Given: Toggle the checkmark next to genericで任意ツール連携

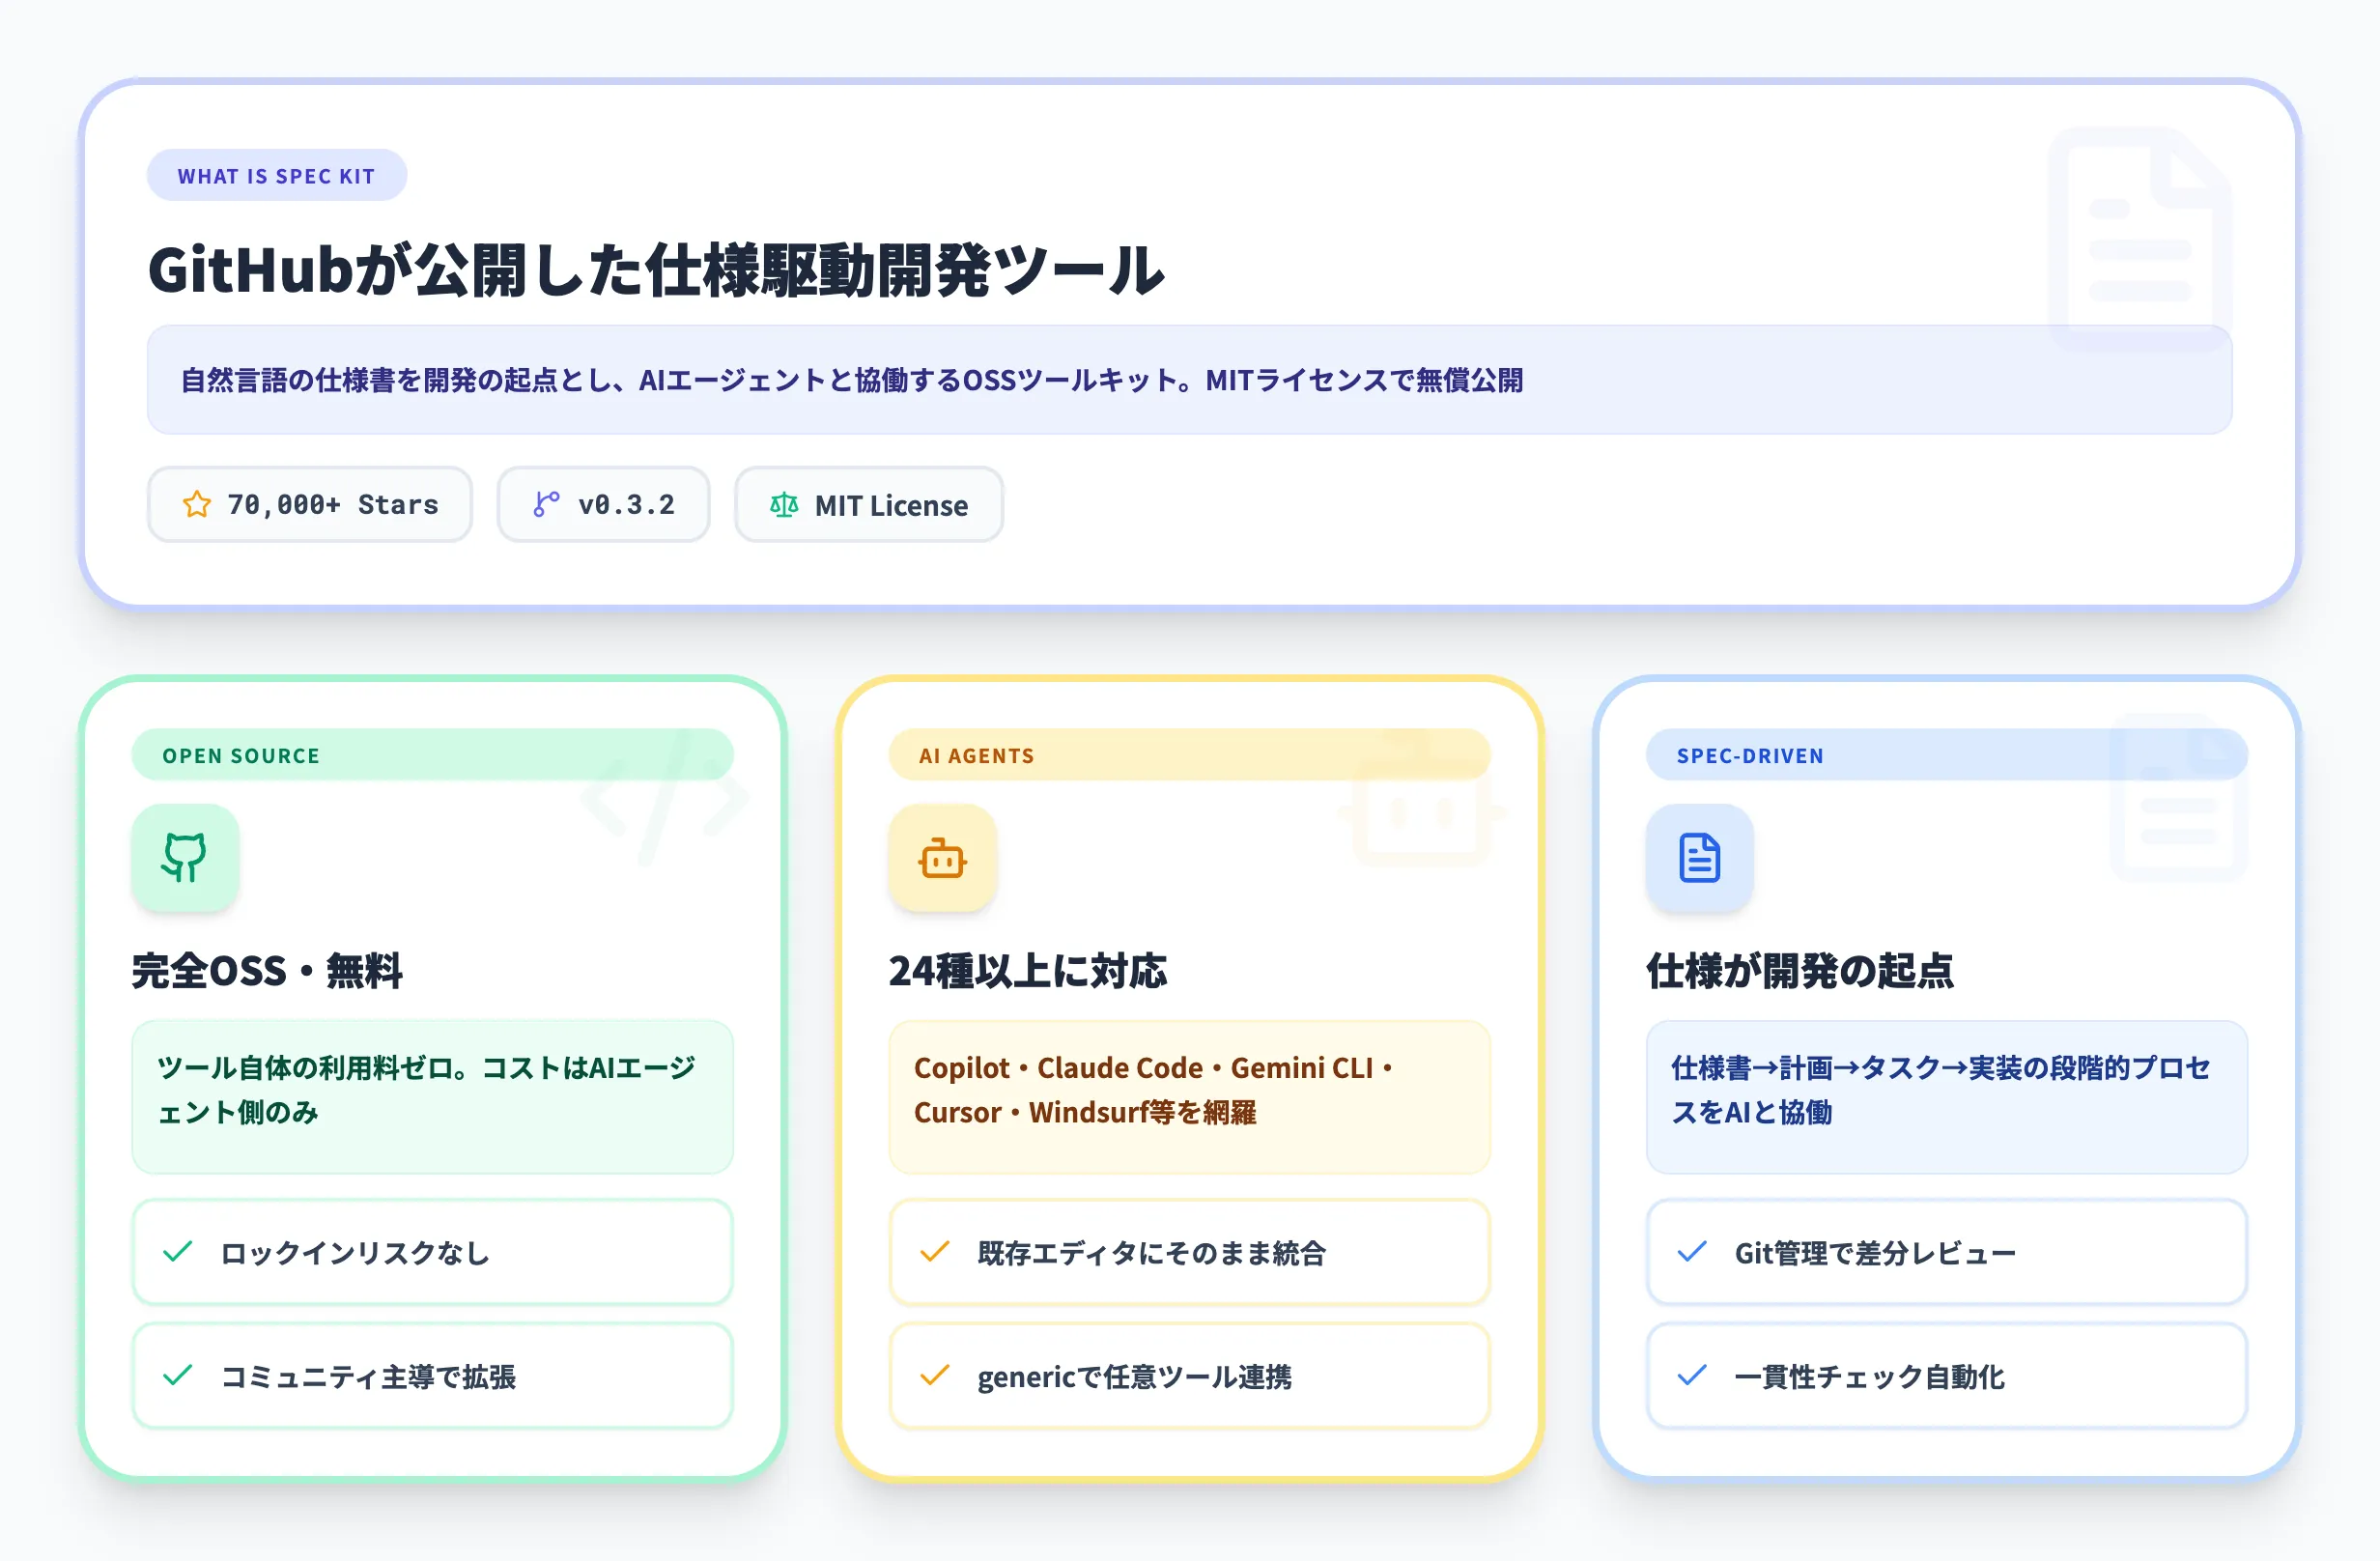Looking at the screenshot, I should coord(934,1376).
